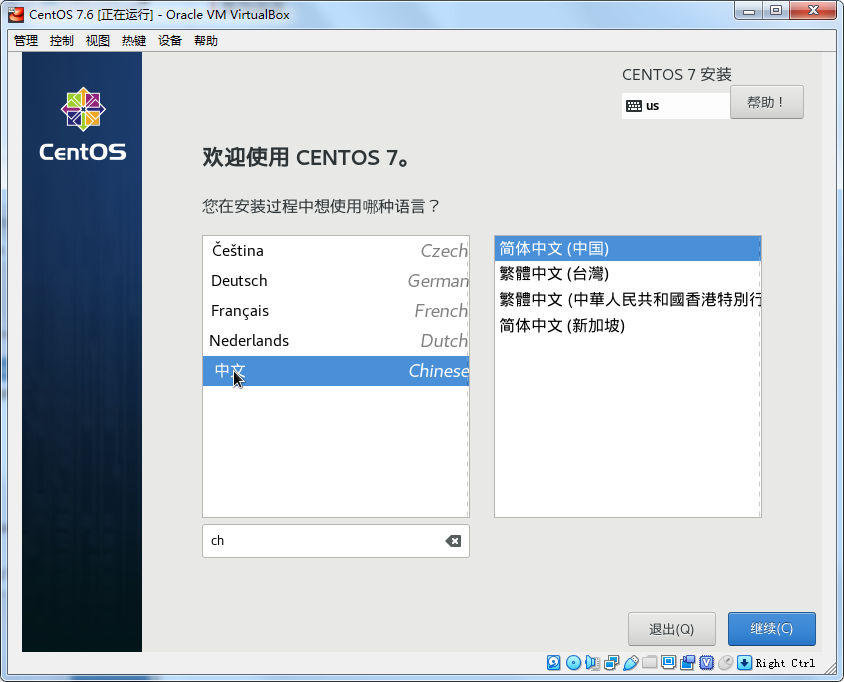This screenshot has height=682, width=844.
Task: Click the 退出(Q) quit button
Action: coord(672,629)
